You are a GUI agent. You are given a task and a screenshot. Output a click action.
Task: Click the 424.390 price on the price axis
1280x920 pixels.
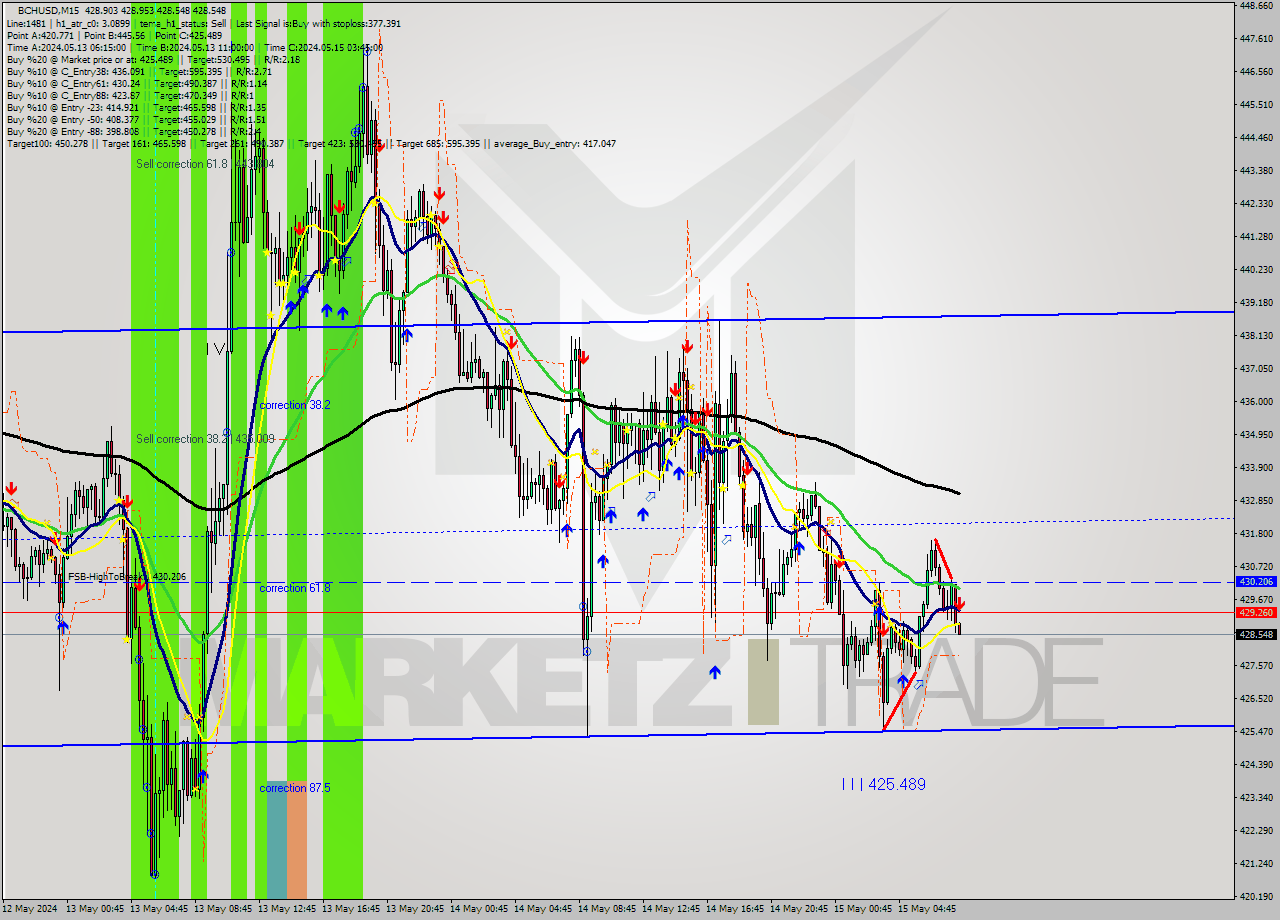[1255, 764]
